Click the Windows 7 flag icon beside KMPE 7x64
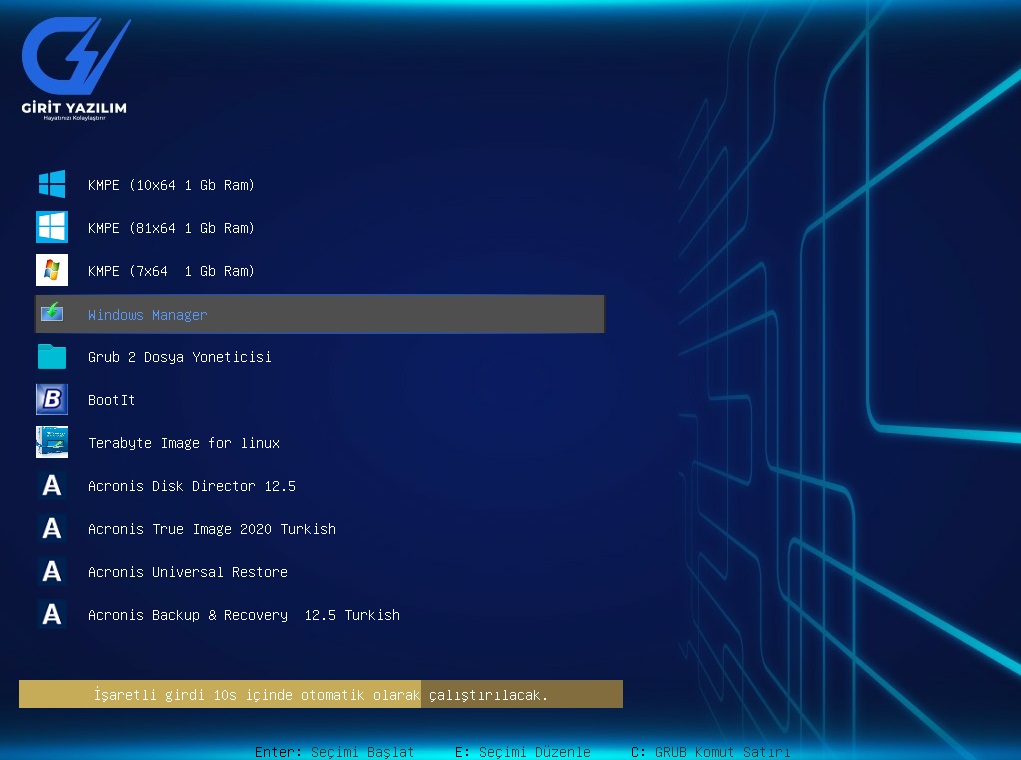1021x760 pixels. click(x=52, y=271)
